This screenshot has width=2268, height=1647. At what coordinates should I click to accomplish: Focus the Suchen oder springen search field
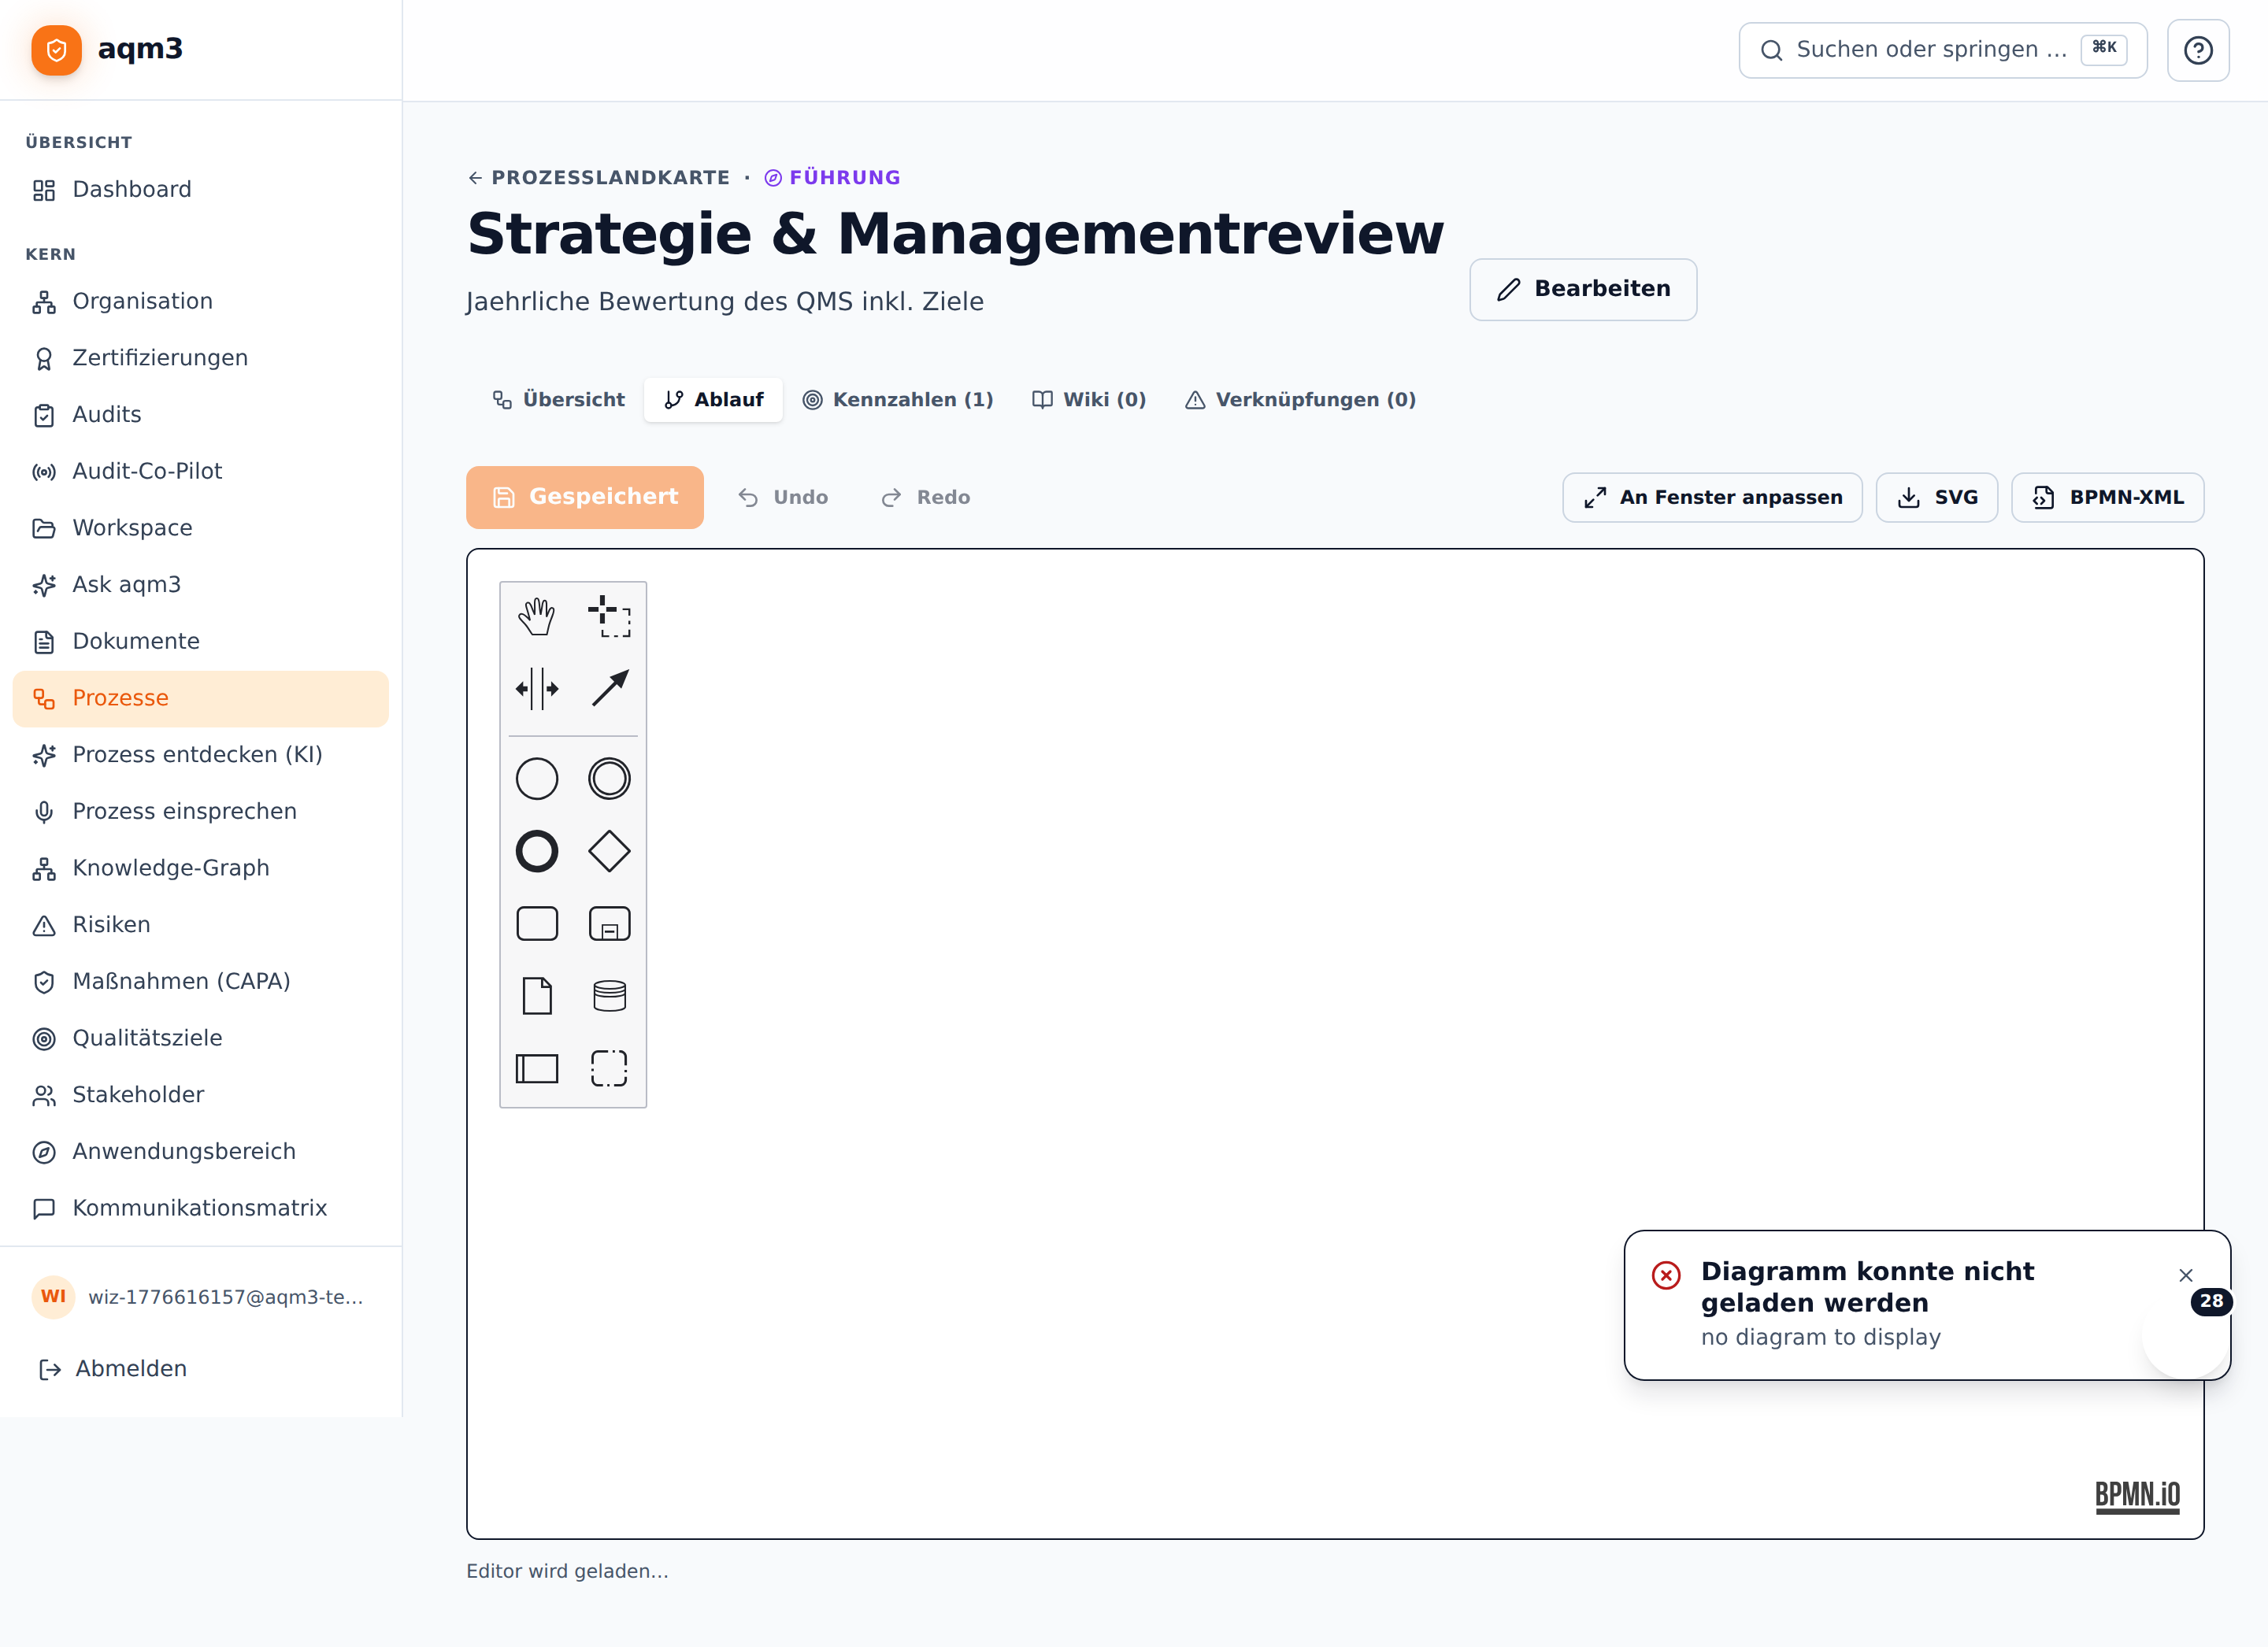(1943, 50)
